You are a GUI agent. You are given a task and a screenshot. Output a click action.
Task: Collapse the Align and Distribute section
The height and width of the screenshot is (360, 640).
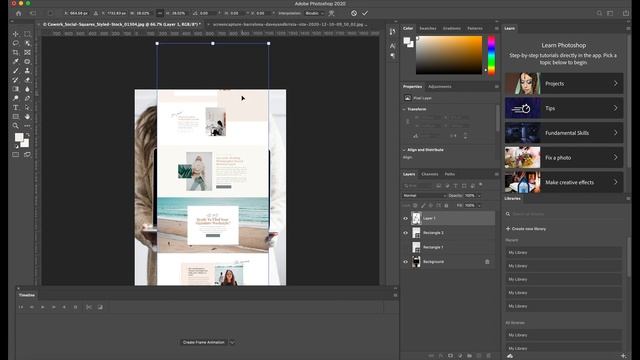coord(404,150)
